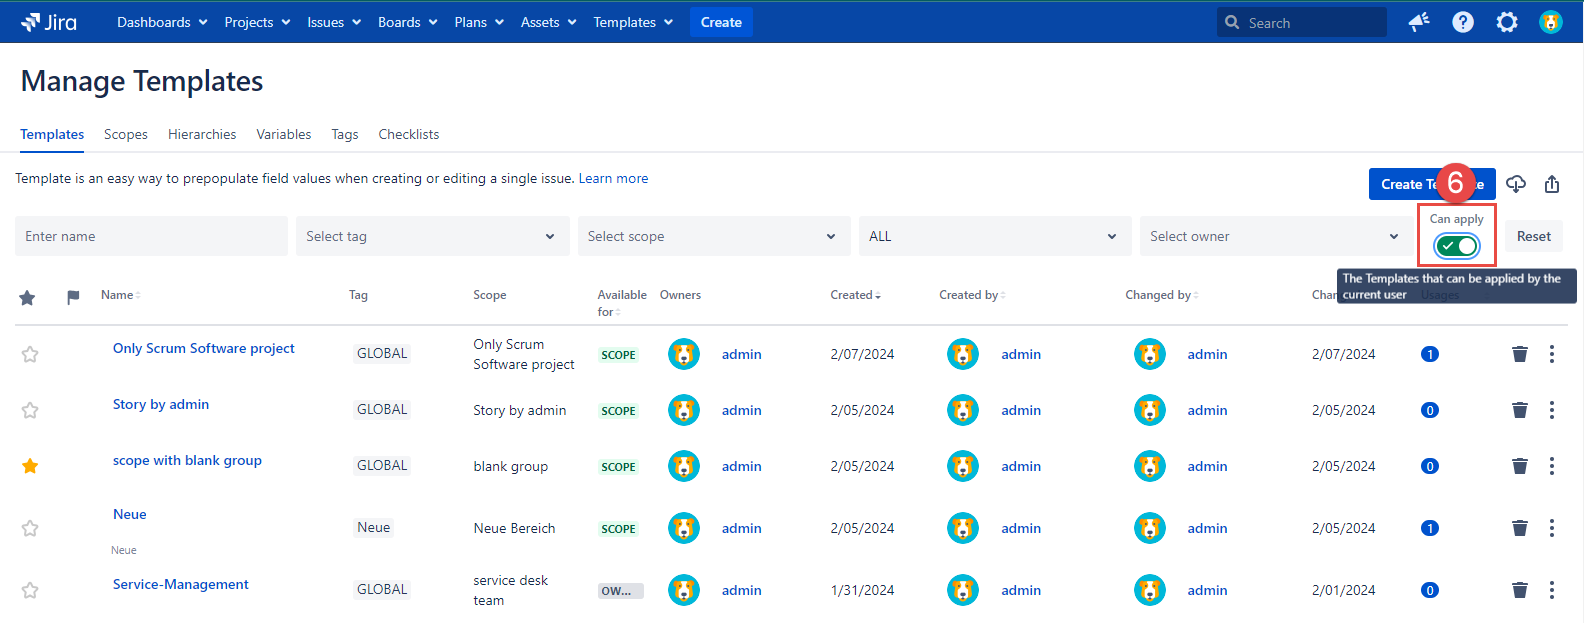The width and height of the screenshot is (1584, 623).
Task: Click the export share icon
Action: (x=1552, y=184)
